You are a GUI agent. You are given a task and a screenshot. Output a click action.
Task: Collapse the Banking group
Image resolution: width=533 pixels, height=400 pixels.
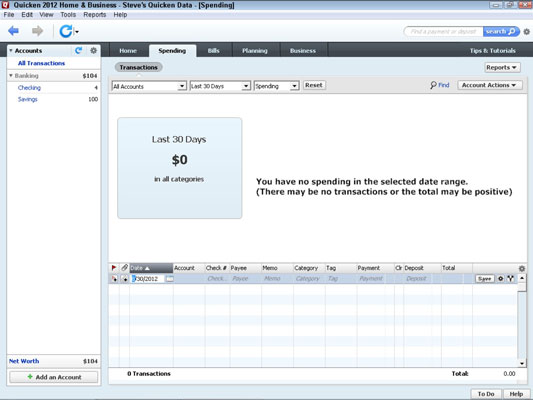pos(11,75)
